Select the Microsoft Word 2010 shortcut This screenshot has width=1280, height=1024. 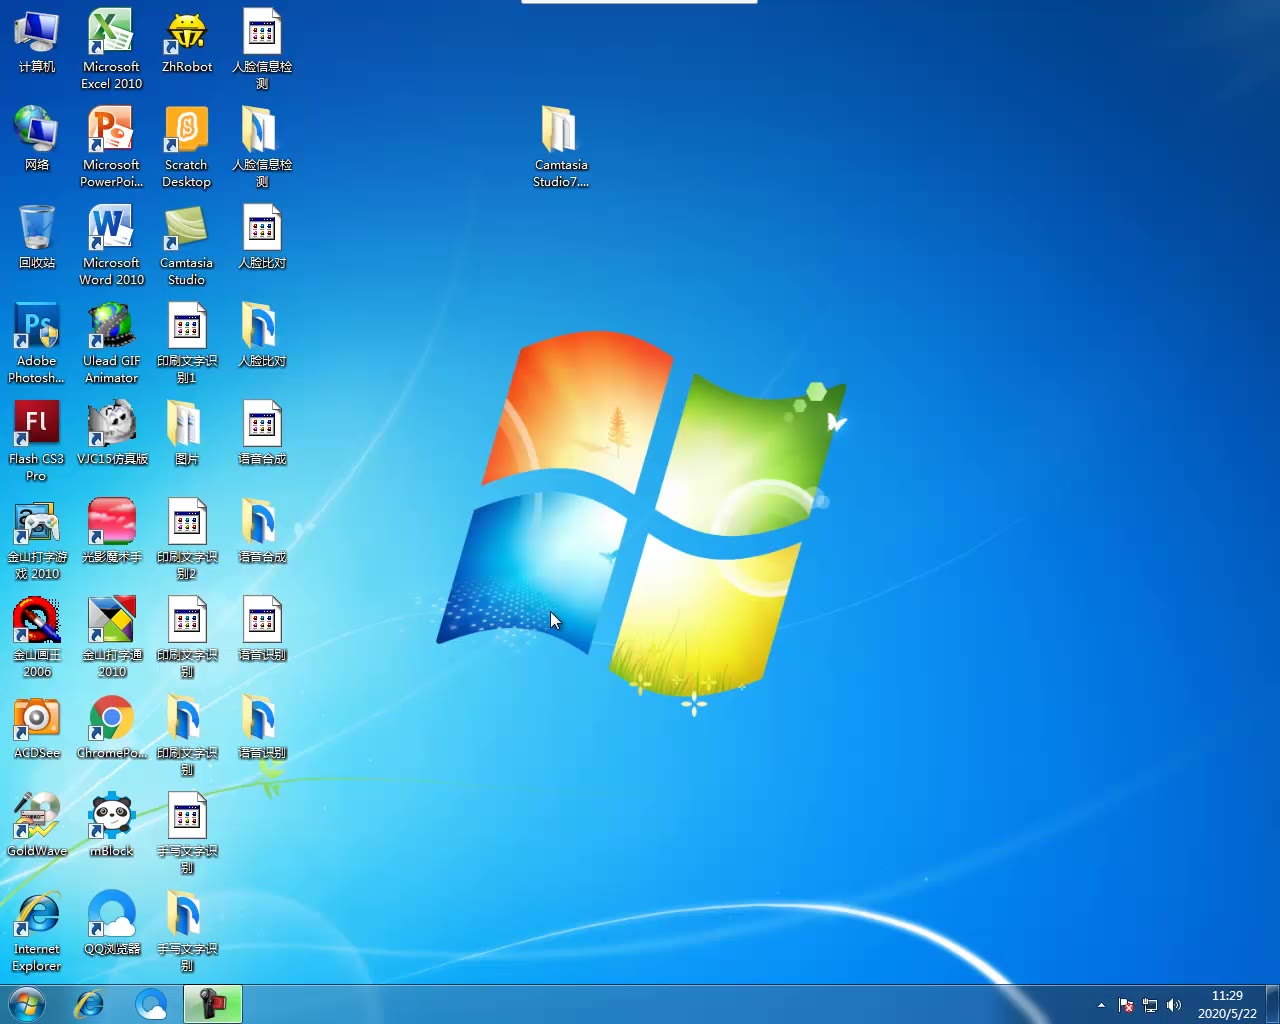111,245
